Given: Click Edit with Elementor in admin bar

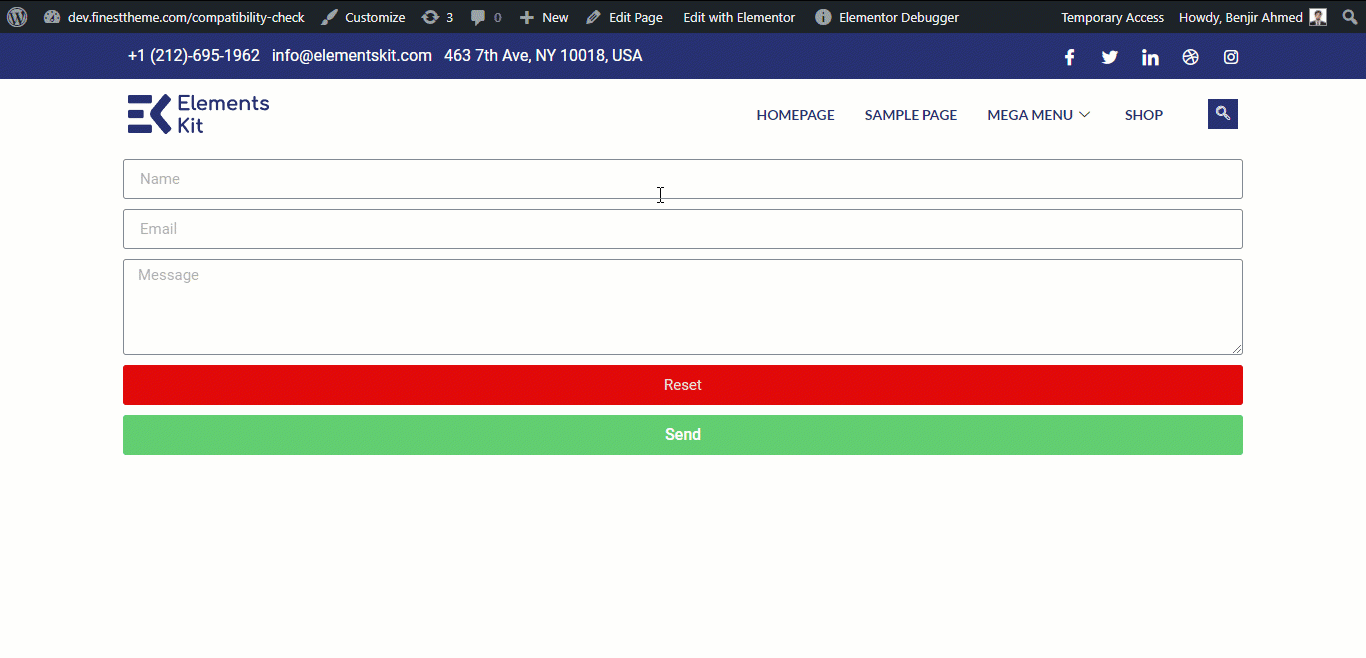Looking at the screenshot, I should tap(739, 17).
